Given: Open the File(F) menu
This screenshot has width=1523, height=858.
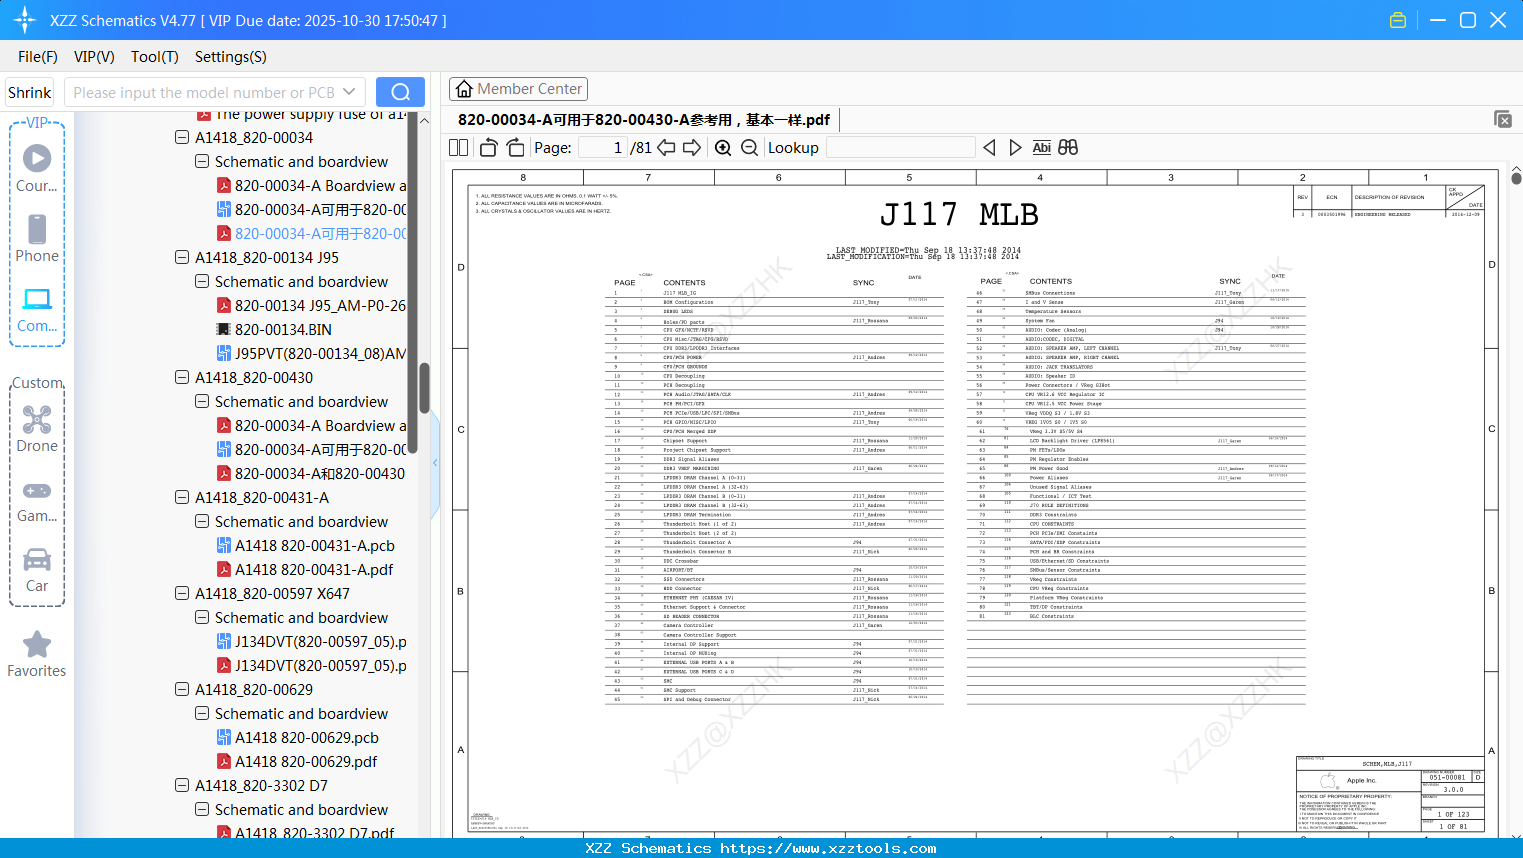Looking at the screenshot, I should 38,57.
